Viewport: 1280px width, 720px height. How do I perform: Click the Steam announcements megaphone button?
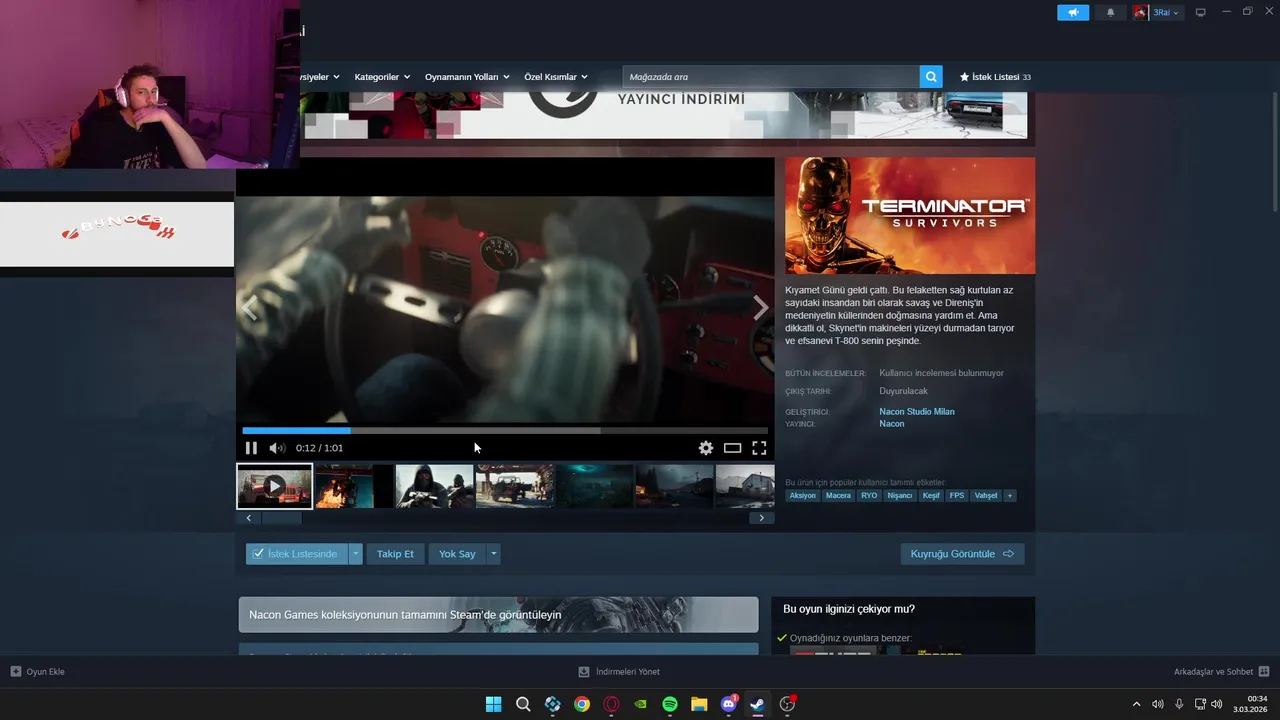(x=1073, y=12)
